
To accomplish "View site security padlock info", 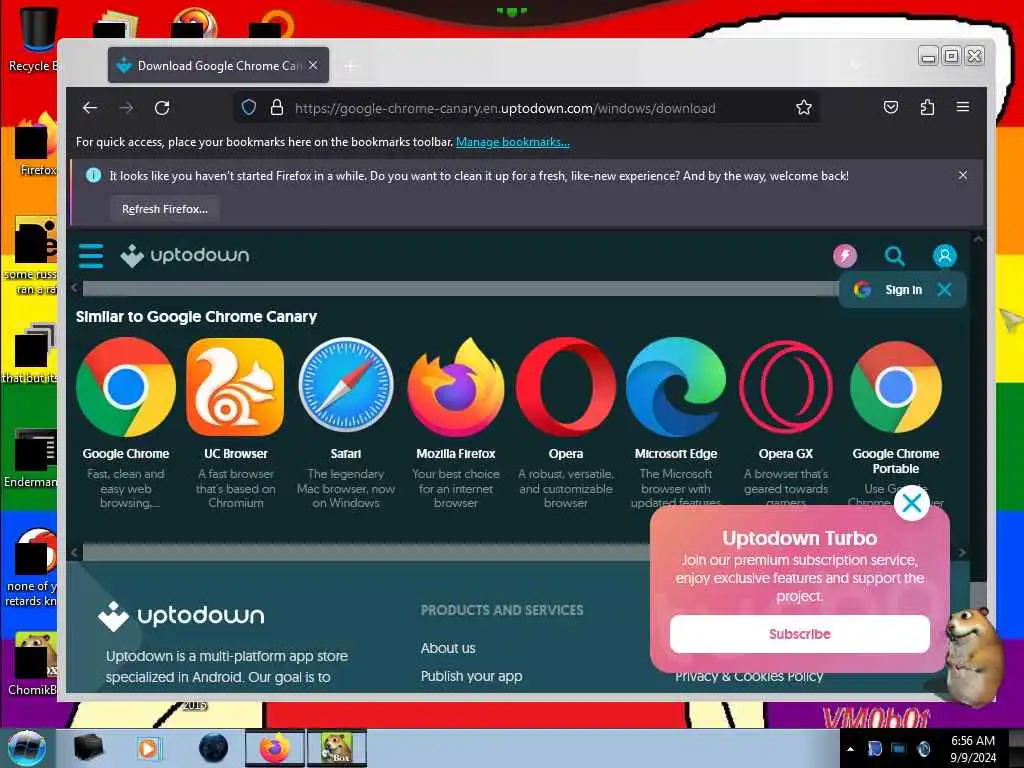I will pyautogui.click(x=277, y=108).
